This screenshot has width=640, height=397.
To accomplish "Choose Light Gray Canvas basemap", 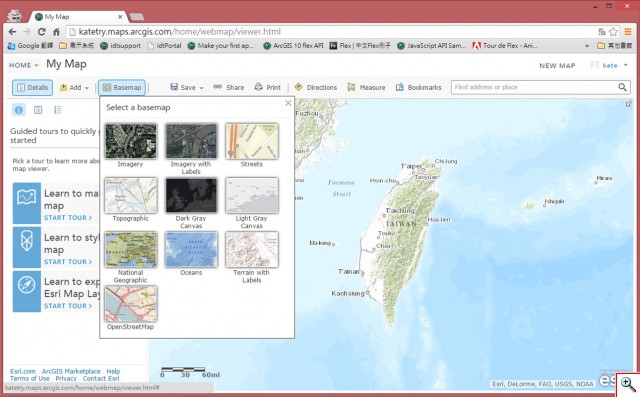I will 252,195.
